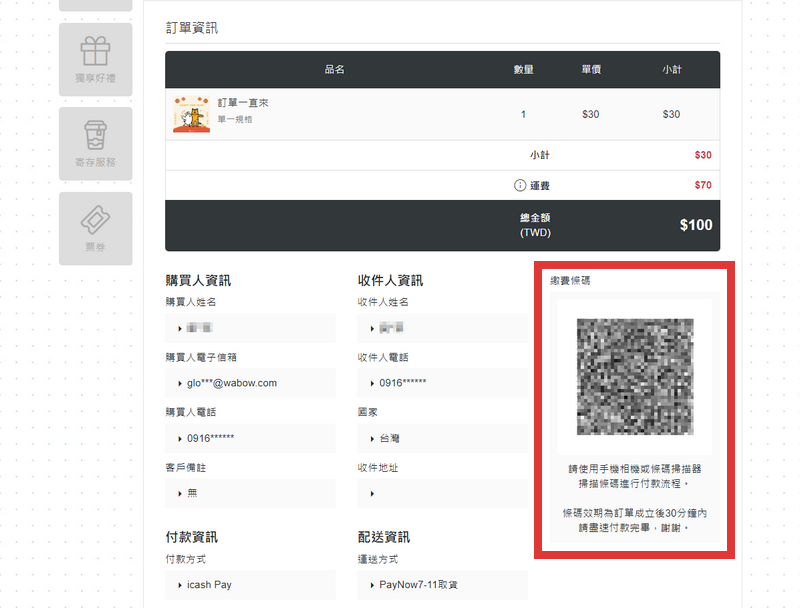The height and width of the screenshot is (608, 800).
Task: Click the quantity value 1
Action: point(523,114)
